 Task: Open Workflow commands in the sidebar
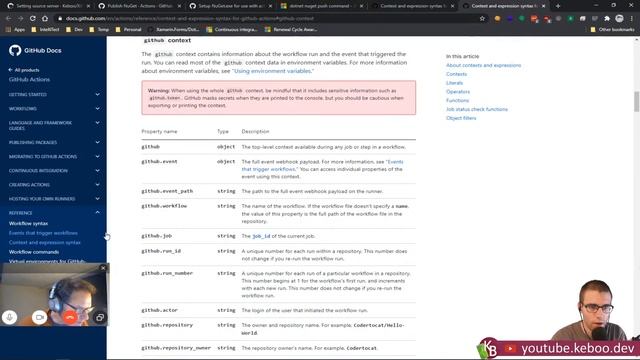tap(34, 252)
